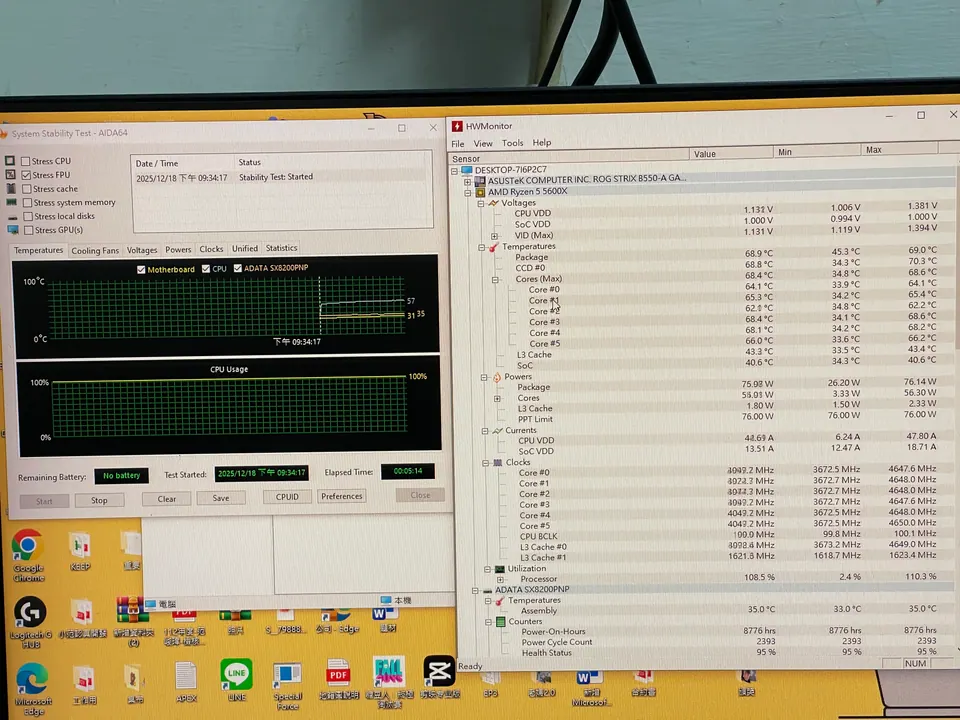Viewport: 960px width, 720px height.
Task: Collapse the Cores (Max) temperature node
Action: coord(495,280)
